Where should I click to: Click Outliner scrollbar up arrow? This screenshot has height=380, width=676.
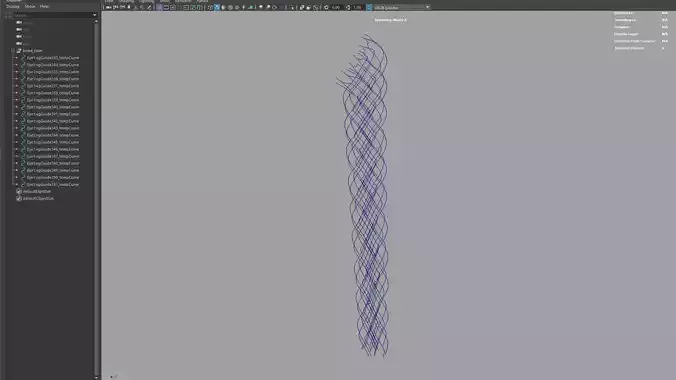tap(96, 21)
